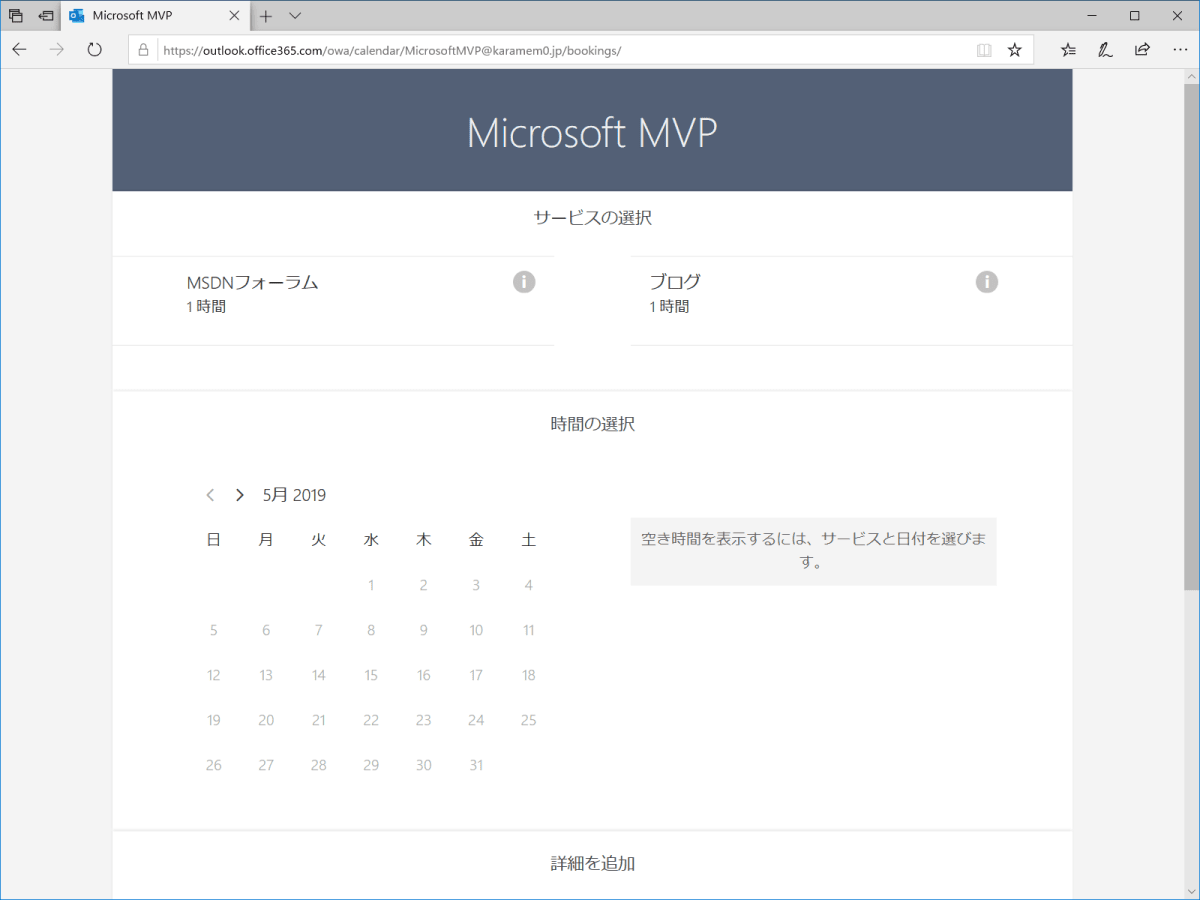This screenshot has height=900, width=1200.
Task: Refresh the bookings page
Action: [94, 49]
